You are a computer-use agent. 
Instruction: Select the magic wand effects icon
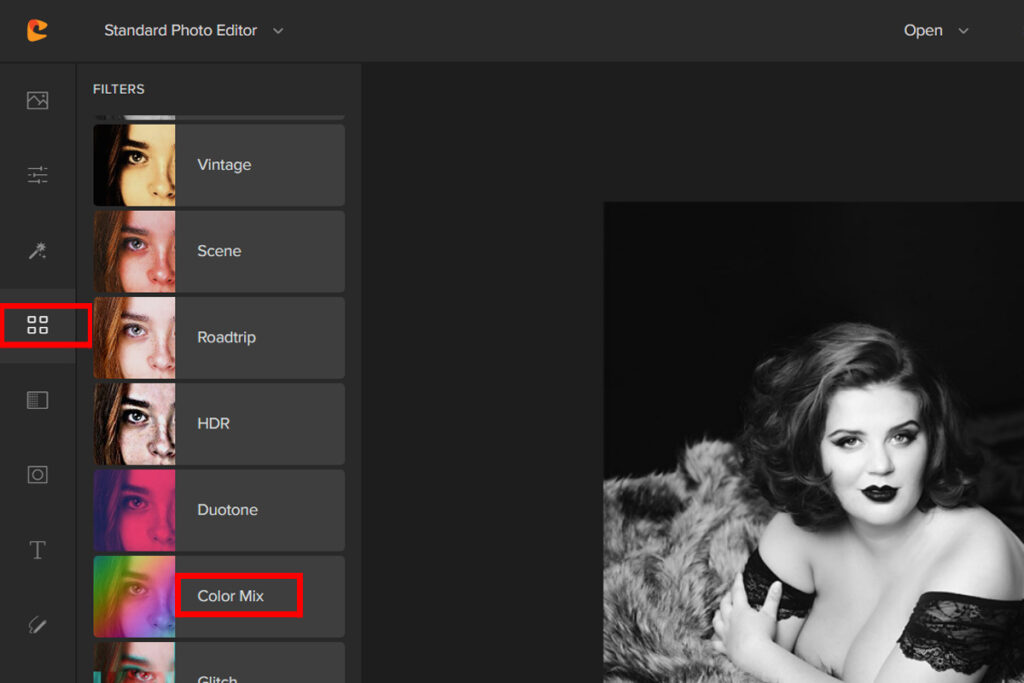[x=37, y=250]
